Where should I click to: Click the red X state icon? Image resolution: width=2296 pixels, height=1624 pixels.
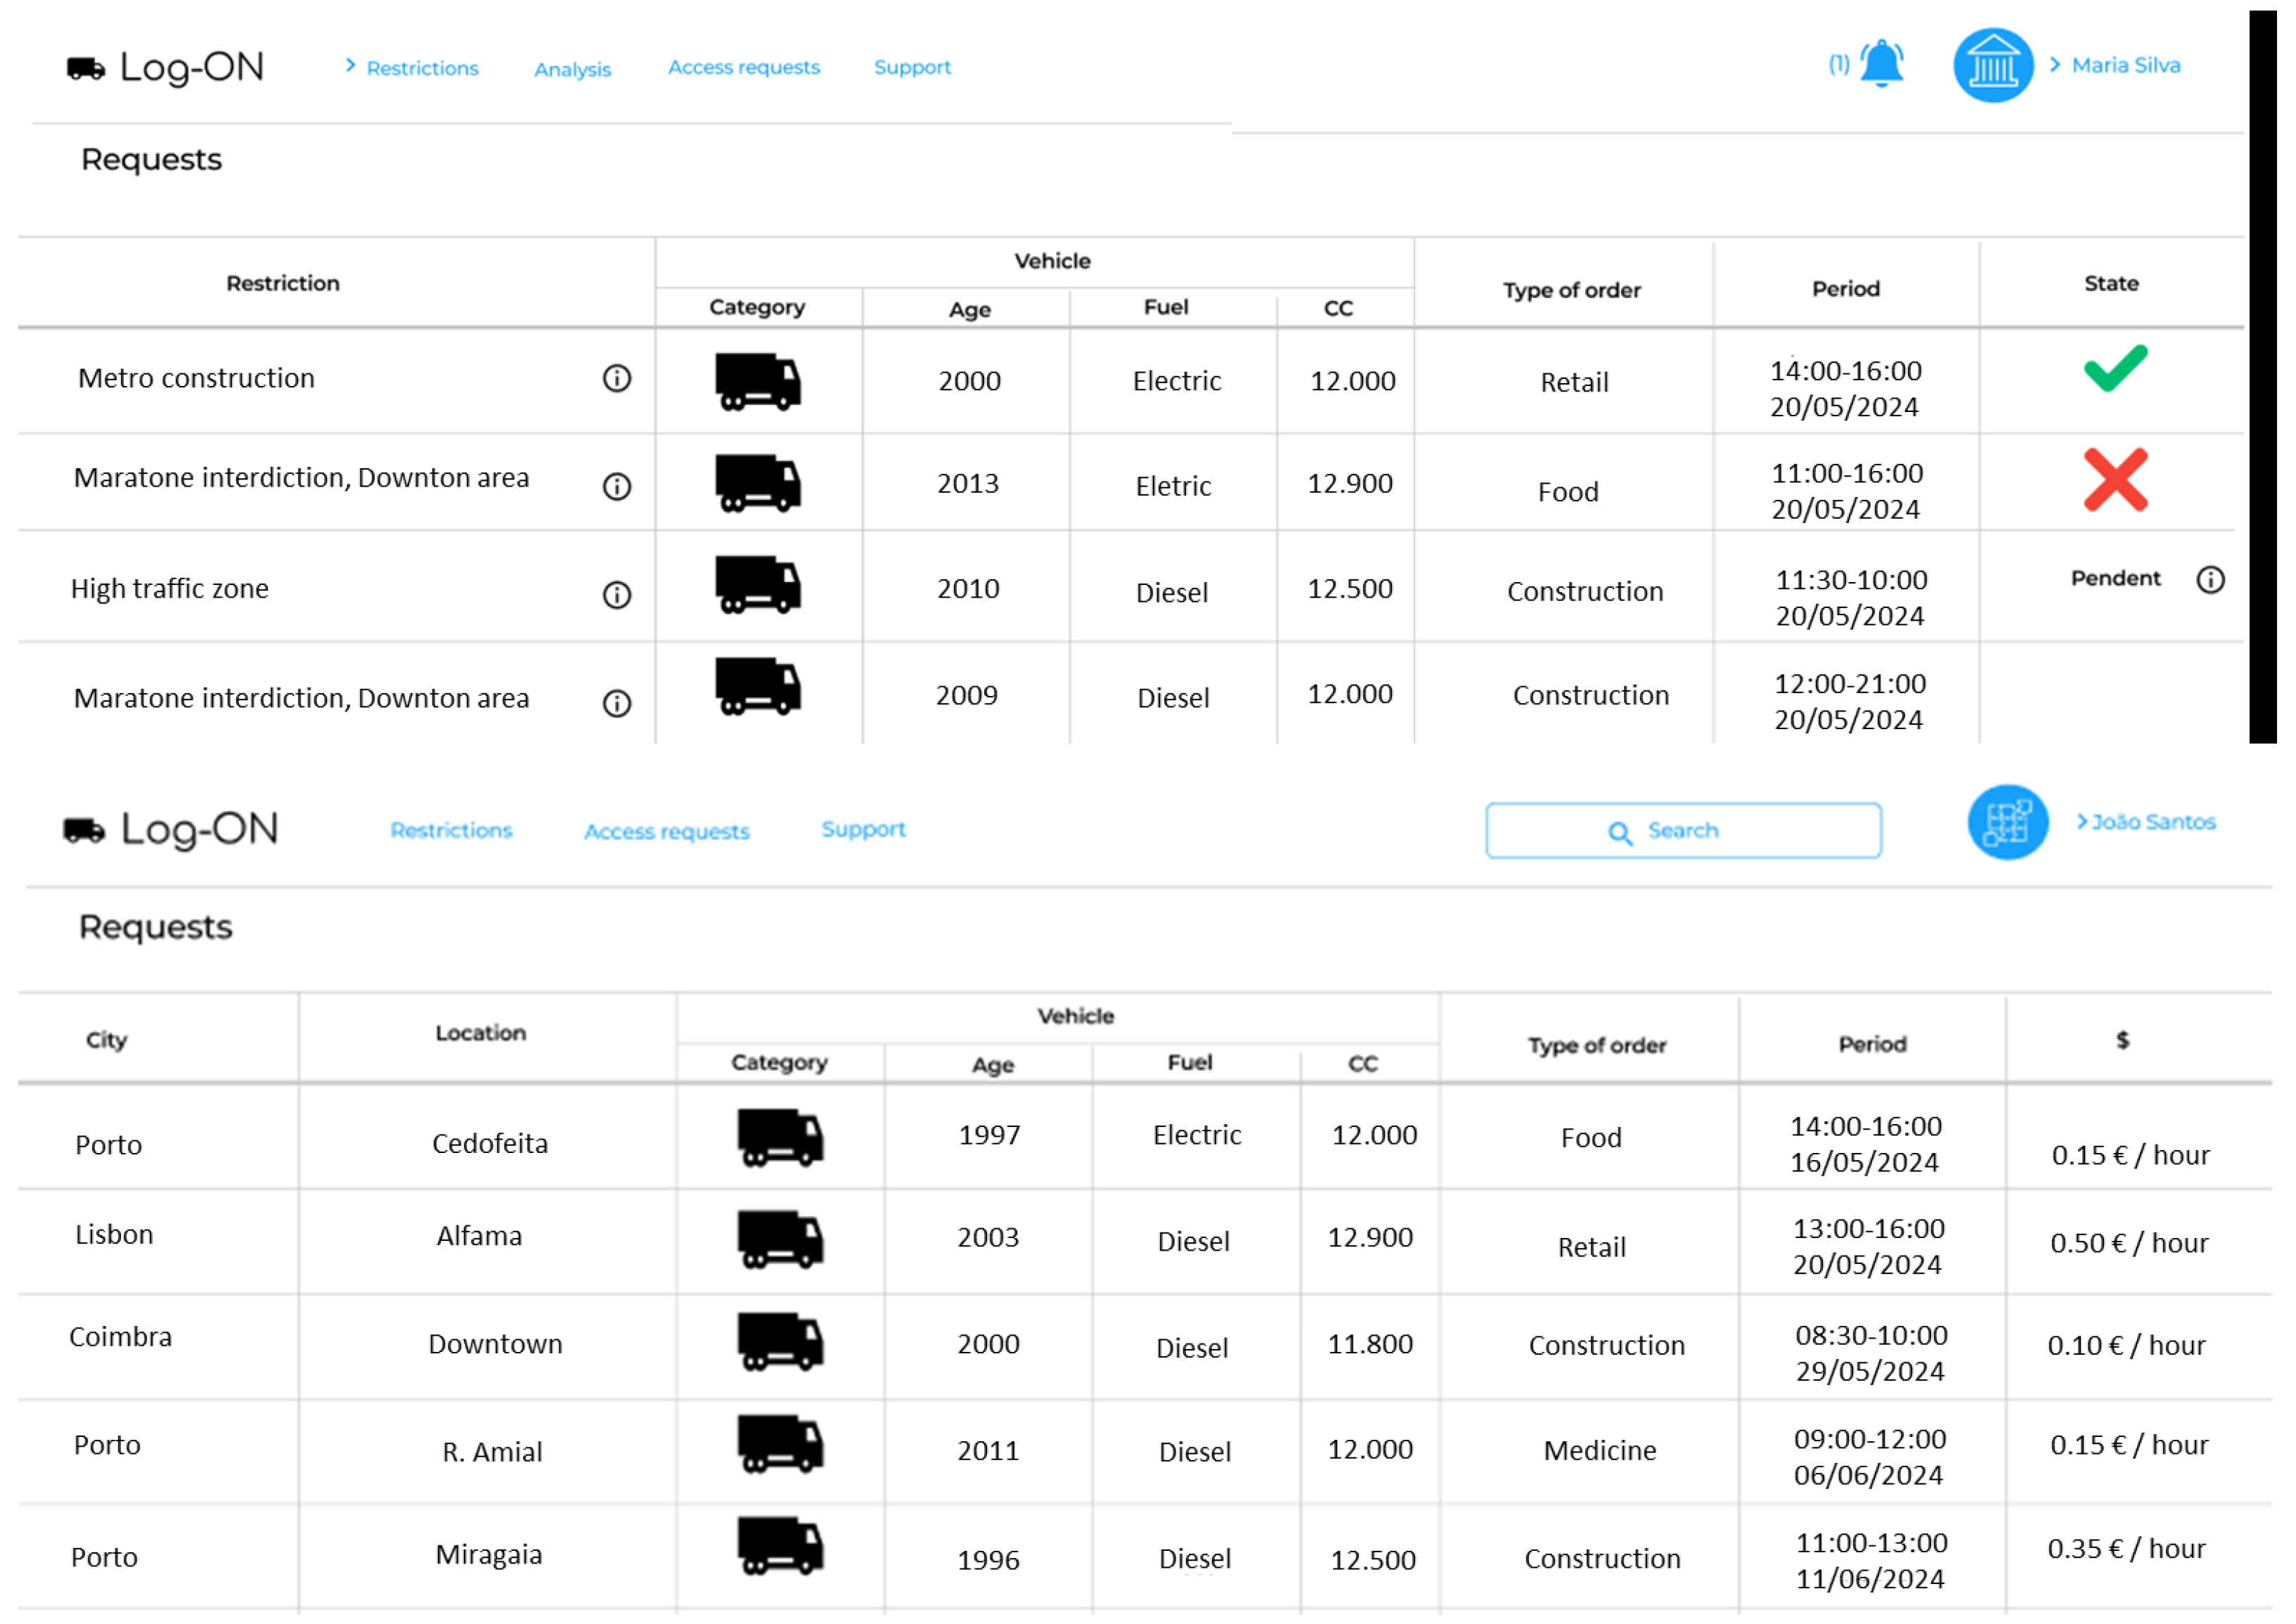[x=2115, y=480]
